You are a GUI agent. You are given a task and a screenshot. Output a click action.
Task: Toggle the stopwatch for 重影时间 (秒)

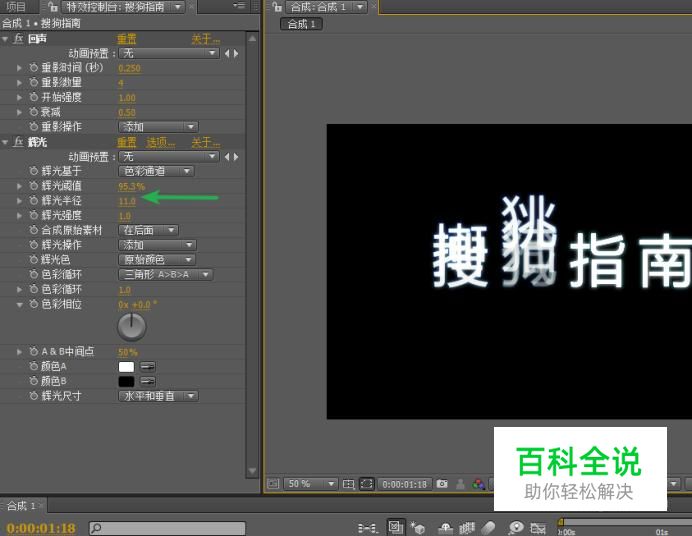[x=34, y=67]
